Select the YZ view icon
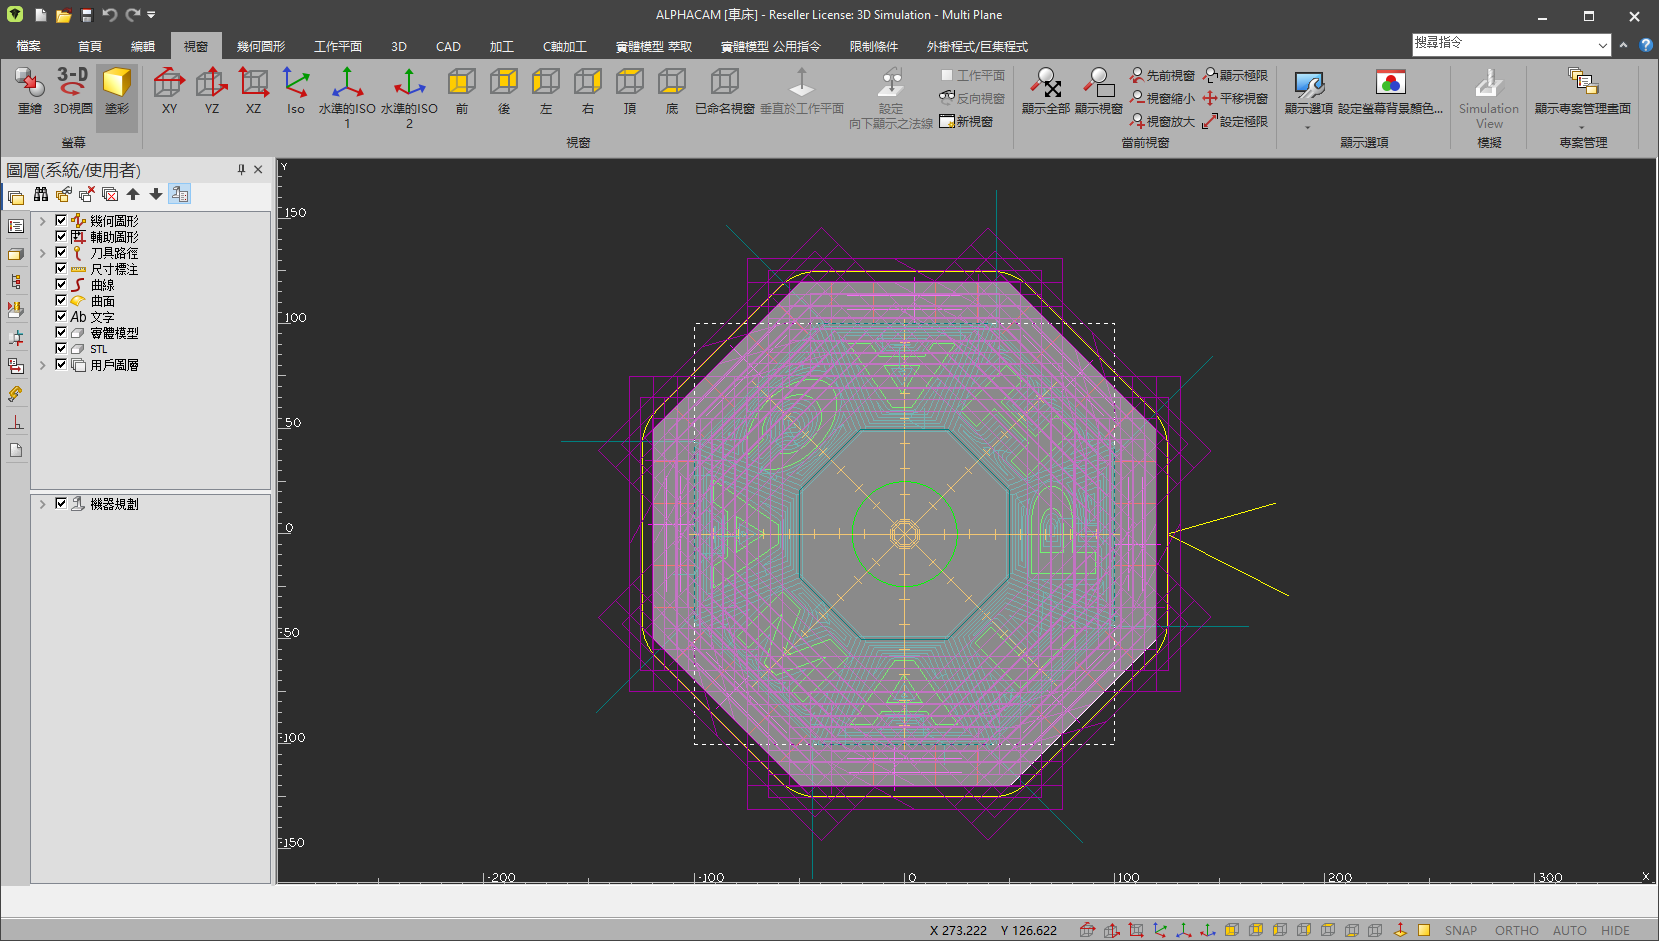1659x941 pixels. [211, 91]
